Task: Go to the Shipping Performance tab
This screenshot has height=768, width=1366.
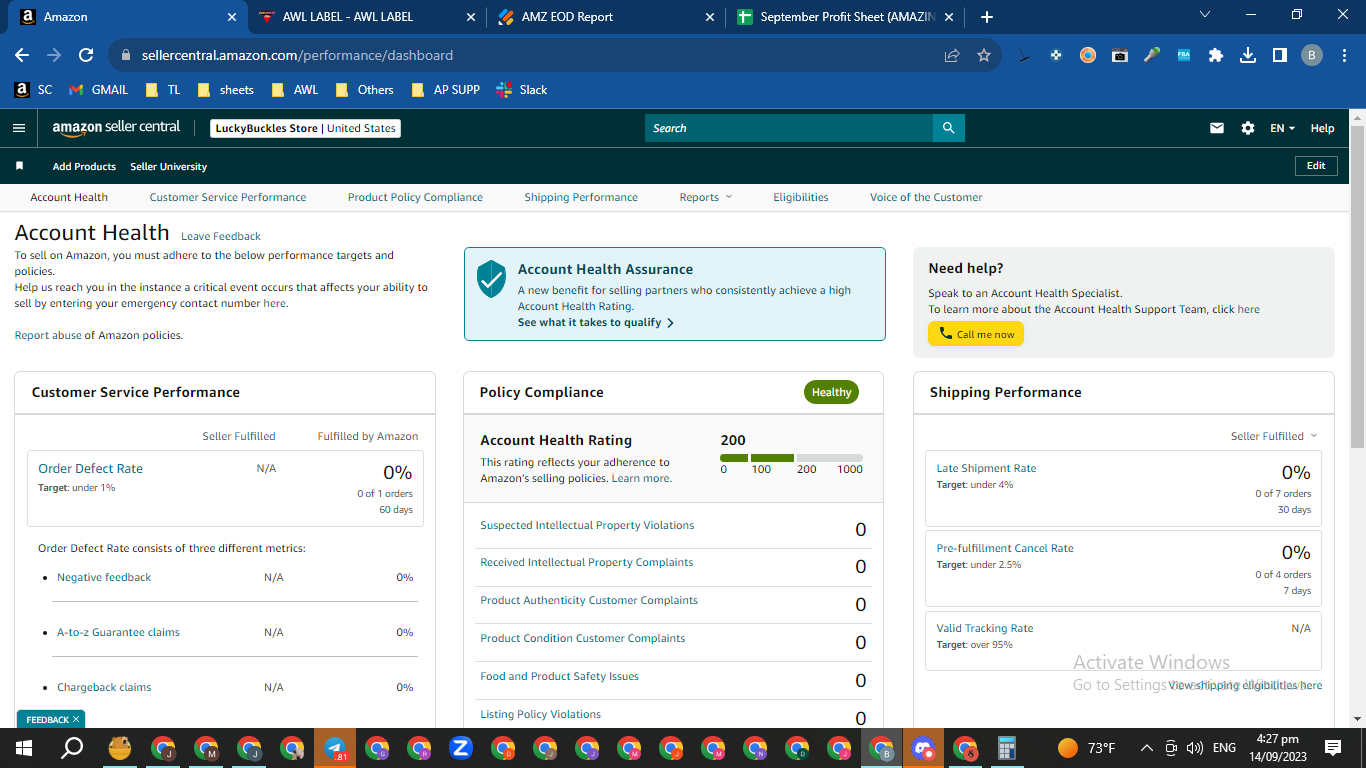Action: coord(581,197)
